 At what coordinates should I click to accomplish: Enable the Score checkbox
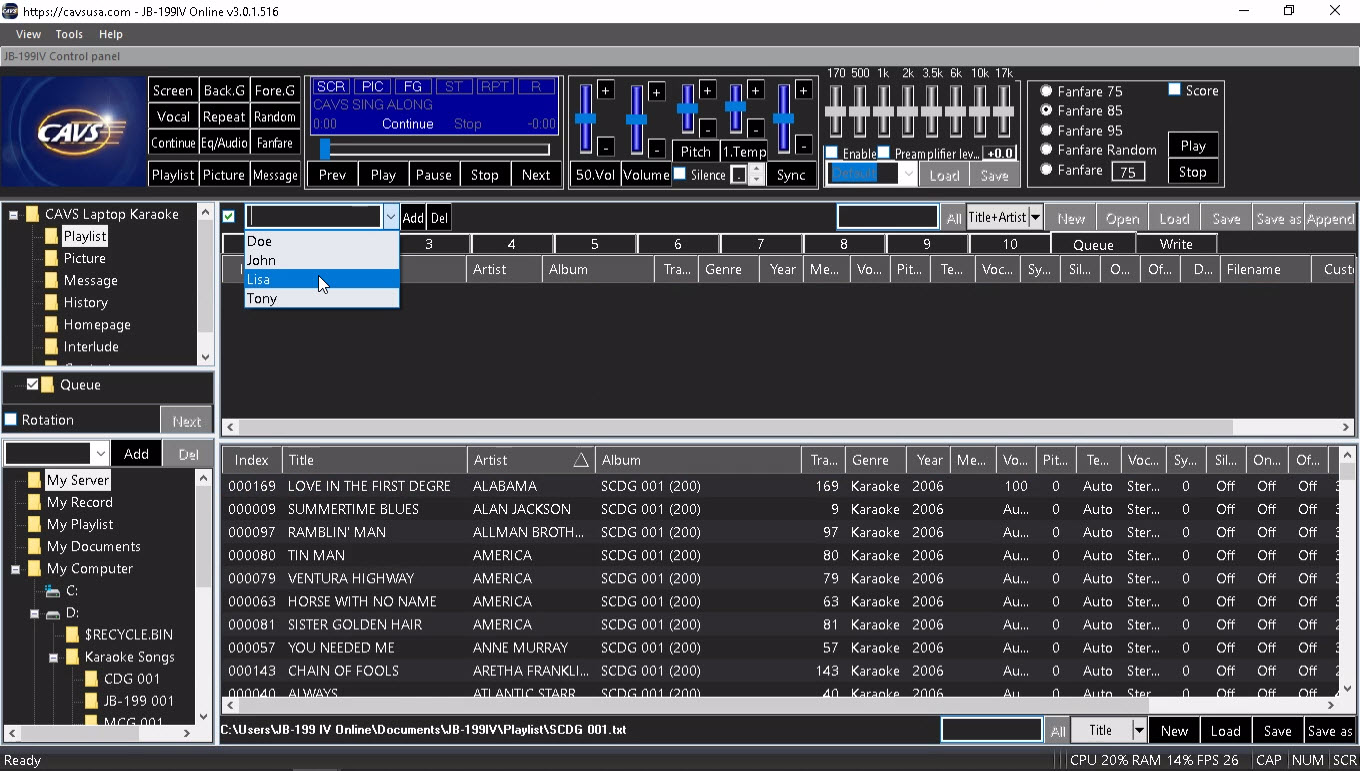(x=1175, y=90)
